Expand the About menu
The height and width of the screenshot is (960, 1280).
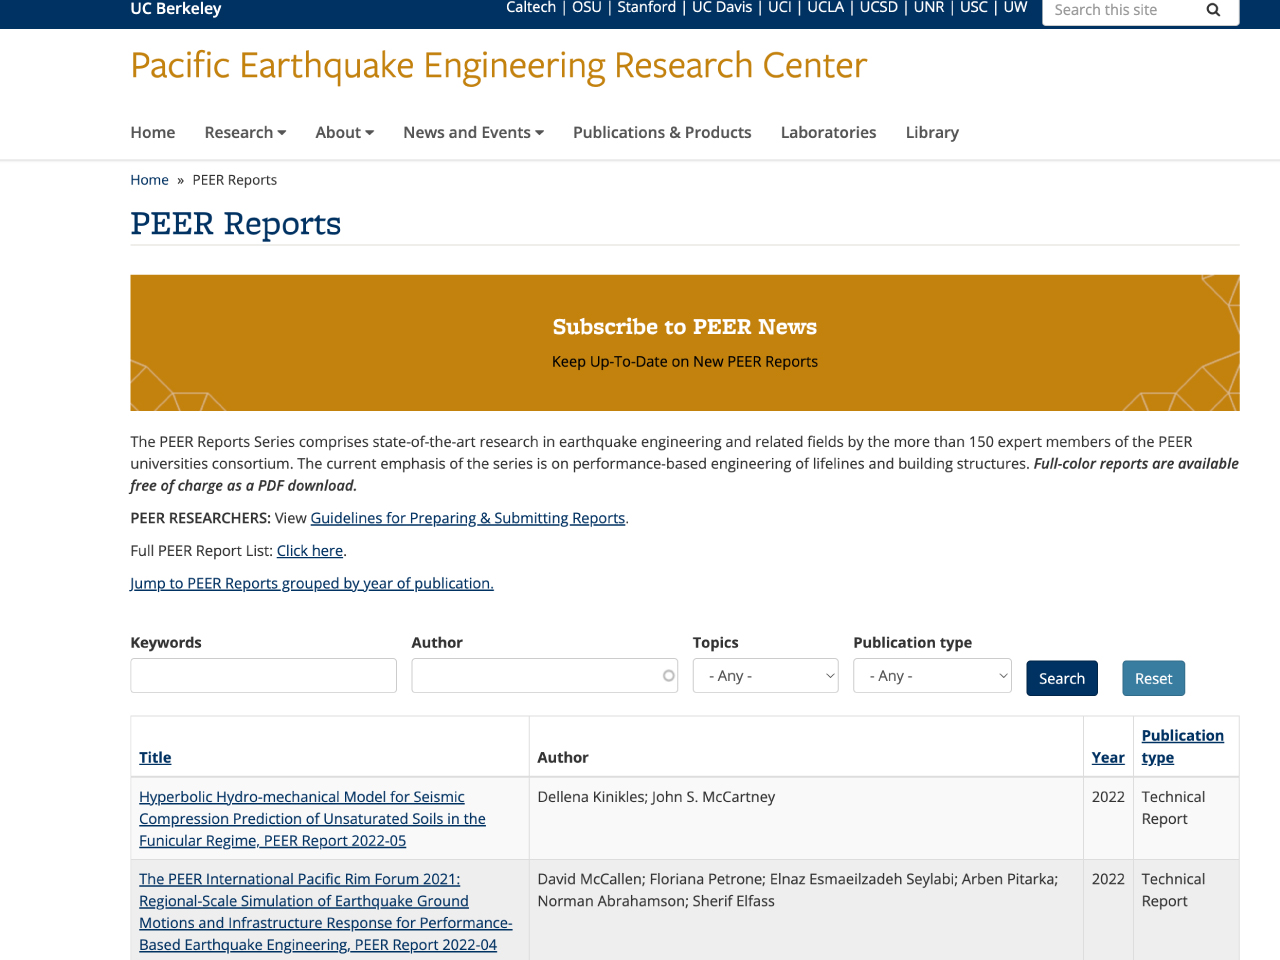coord(344,132)
